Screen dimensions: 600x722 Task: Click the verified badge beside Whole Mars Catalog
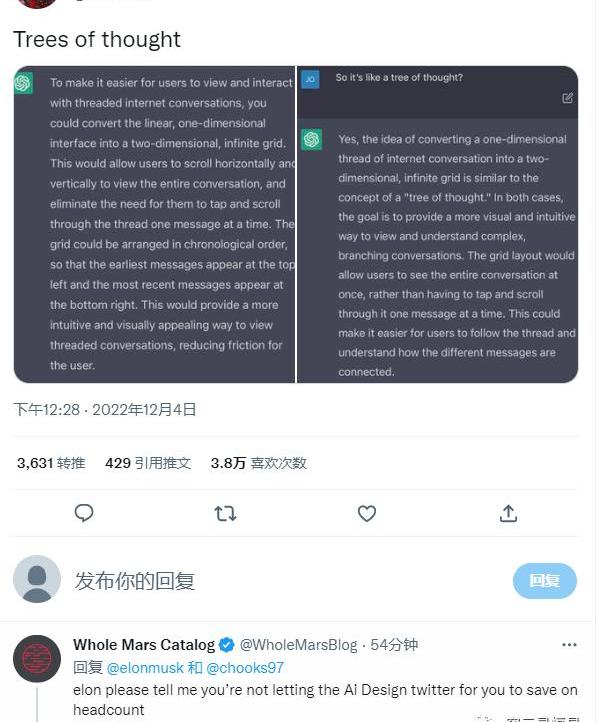[x=227, y=645]
